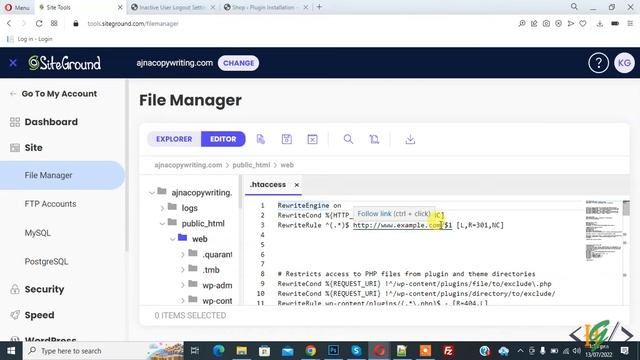Open PostgreSQL in sidebar
The height and width of the screenshot is (360, 640).
46,262
